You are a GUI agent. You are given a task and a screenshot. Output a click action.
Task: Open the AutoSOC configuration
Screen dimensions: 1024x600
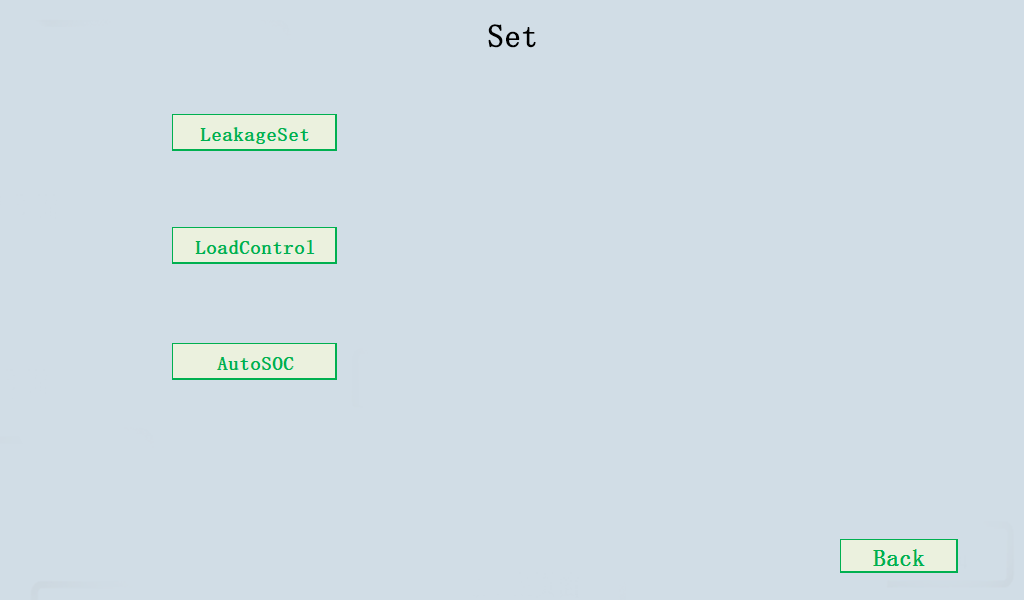tap(254, 362)
